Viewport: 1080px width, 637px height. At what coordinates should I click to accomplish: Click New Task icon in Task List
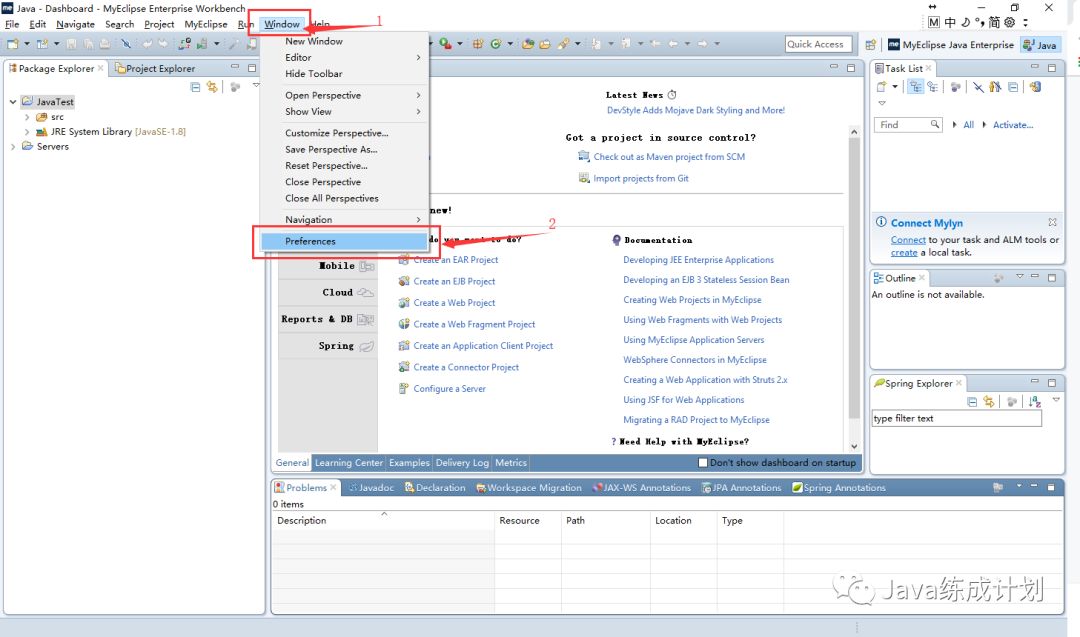[882, 87]
